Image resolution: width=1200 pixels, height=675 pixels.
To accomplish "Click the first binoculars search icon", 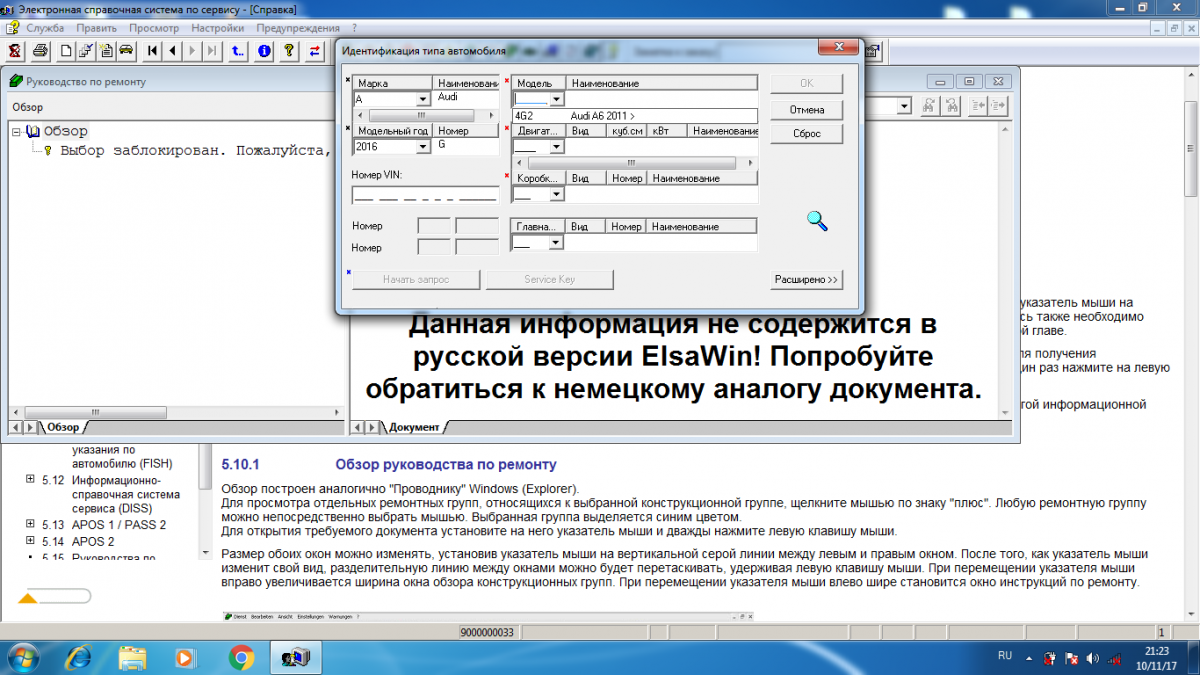I will tap(929, 106).
